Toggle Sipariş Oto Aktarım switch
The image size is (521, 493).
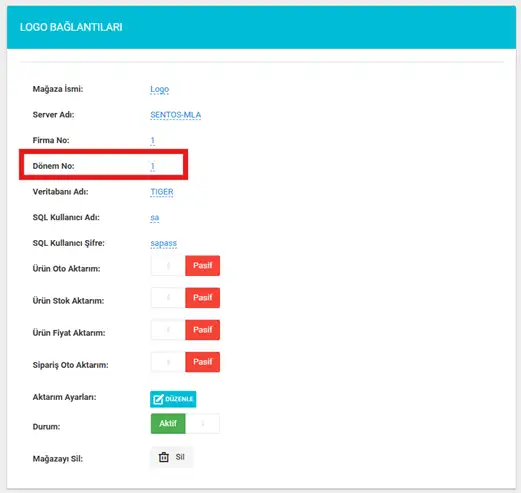pyautogui.click(x=185, y=362)
